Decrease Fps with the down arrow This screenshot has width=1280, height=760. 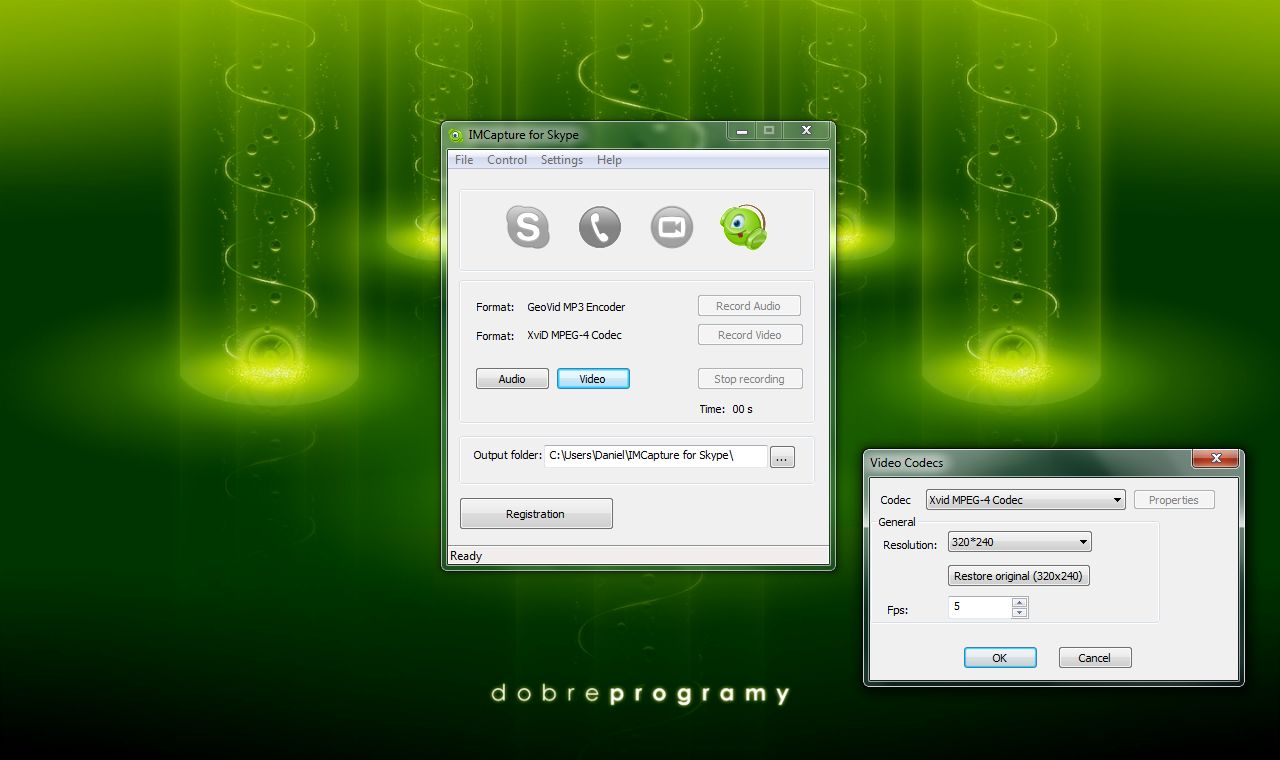[1019, 612]
